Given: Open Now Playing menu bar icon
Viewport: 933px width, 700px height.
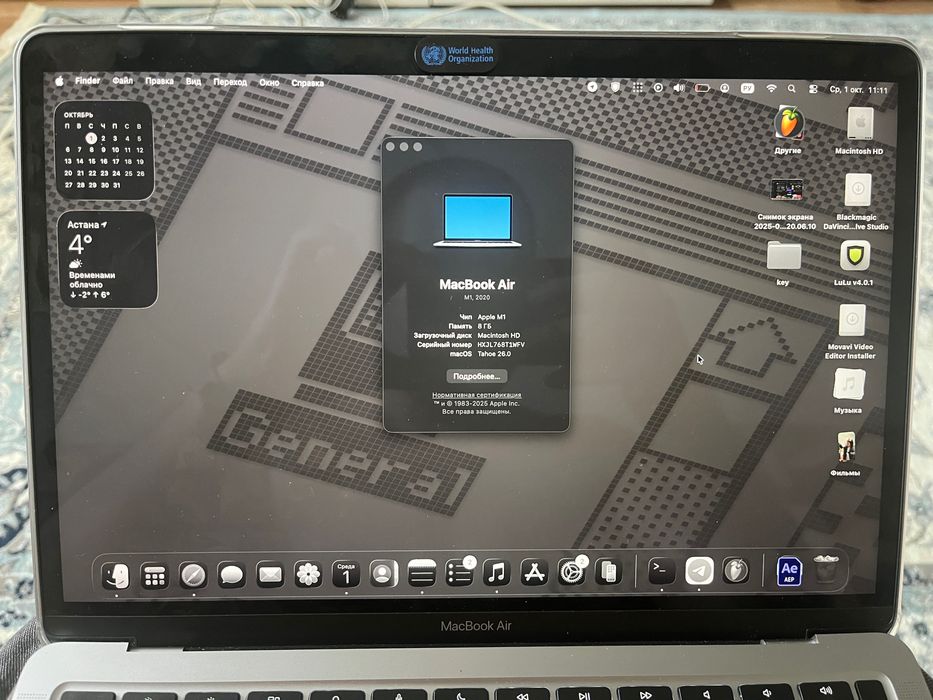Looking at the screenshot, I should coord(658,88).
